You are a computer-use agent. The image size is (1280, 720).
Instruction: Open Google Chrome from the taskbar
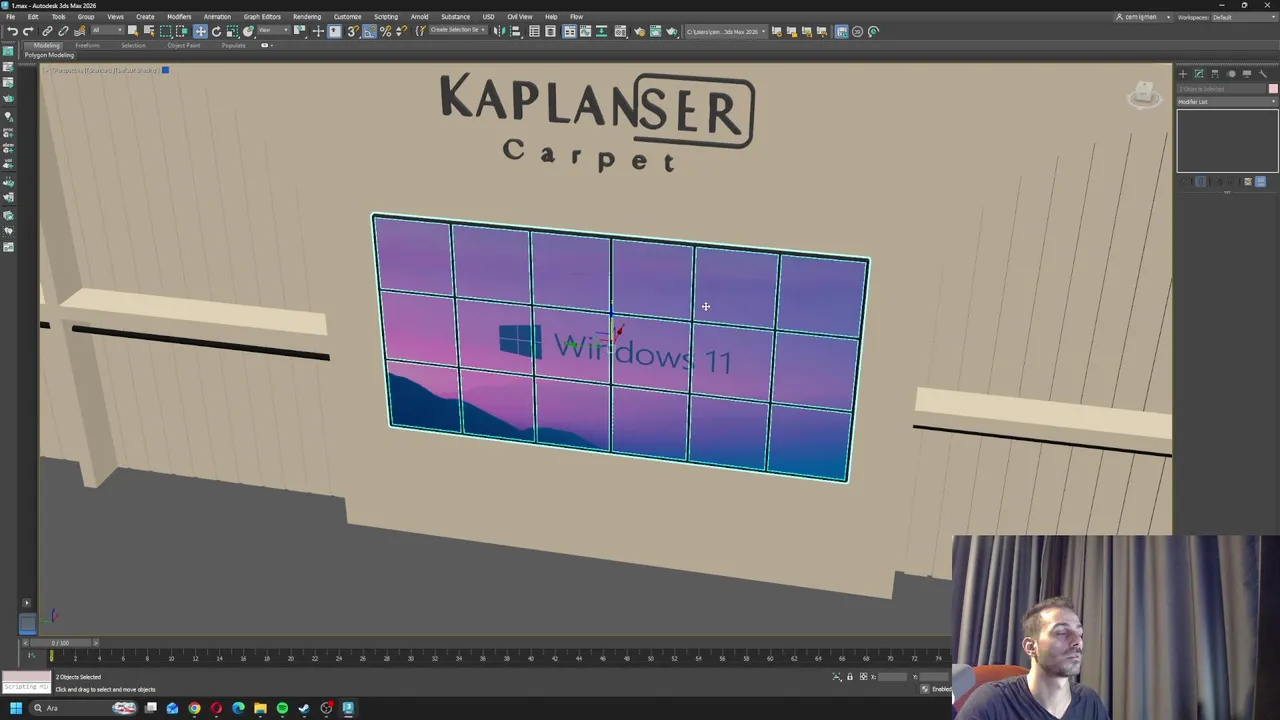point(194,708)
